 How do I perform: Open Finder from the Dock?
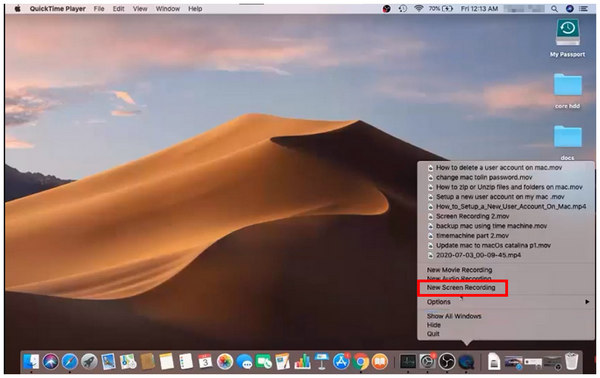pos(31,362)
